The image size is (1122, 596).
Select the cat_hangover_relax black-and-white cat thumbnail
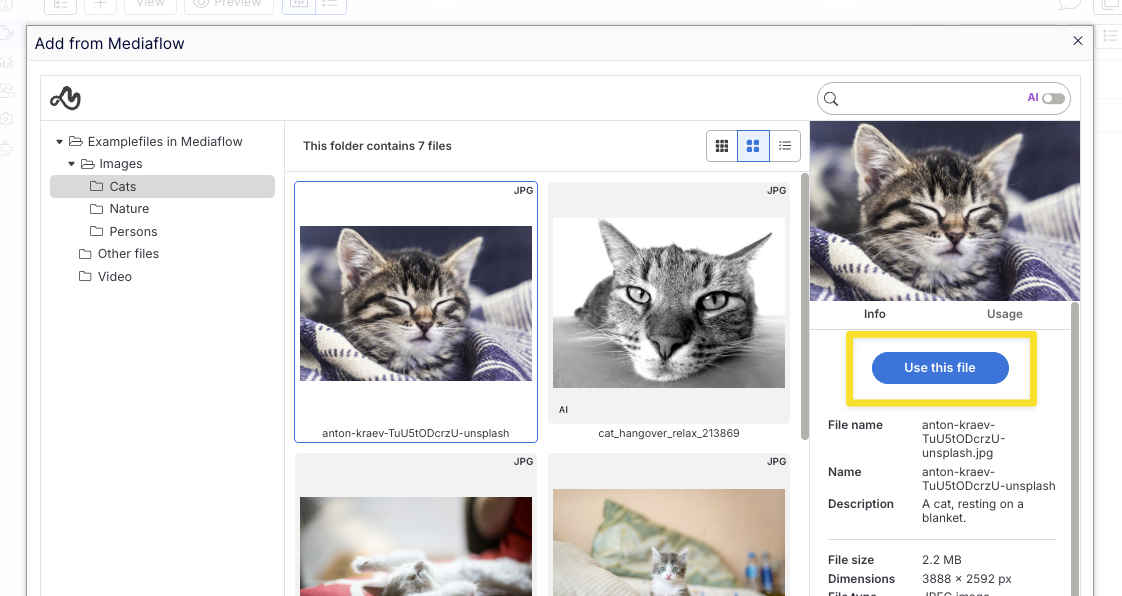pyautogui.click(x=669, y=303)
